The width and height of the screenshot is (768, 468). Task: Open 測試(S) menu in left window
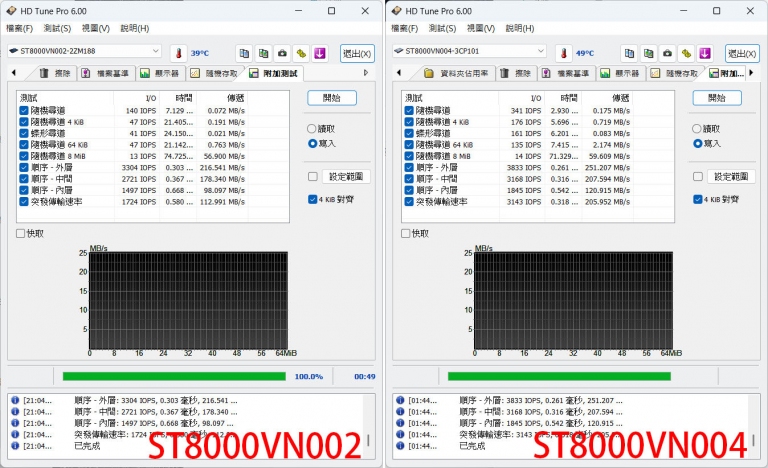tap(57, 28)
